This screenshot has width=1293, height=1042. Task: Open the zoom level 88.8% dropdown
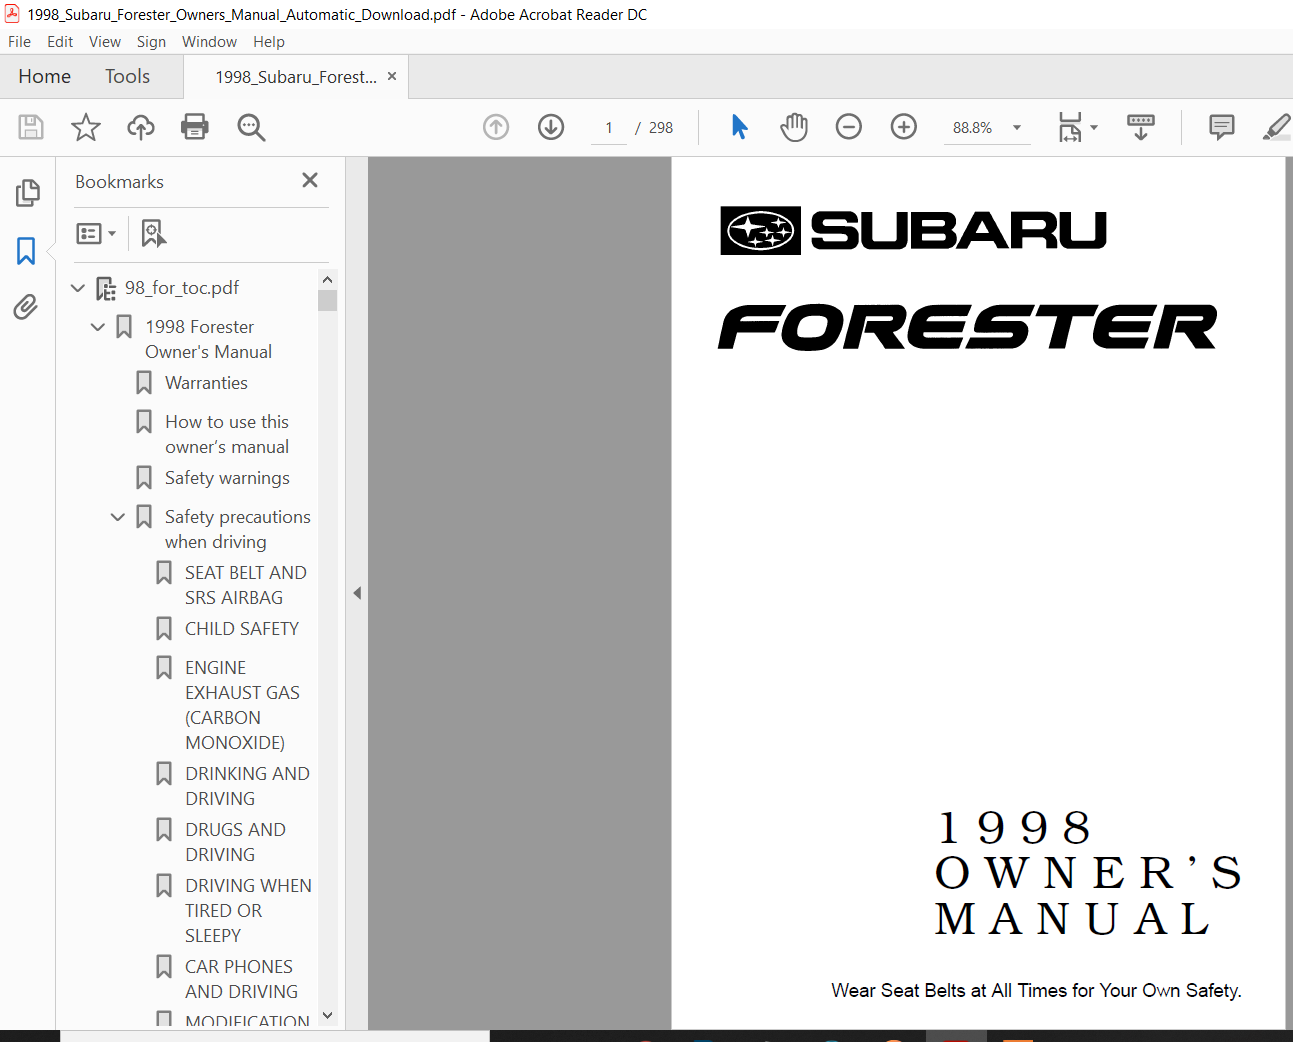pyautogui.click(x=1017, y=128)
